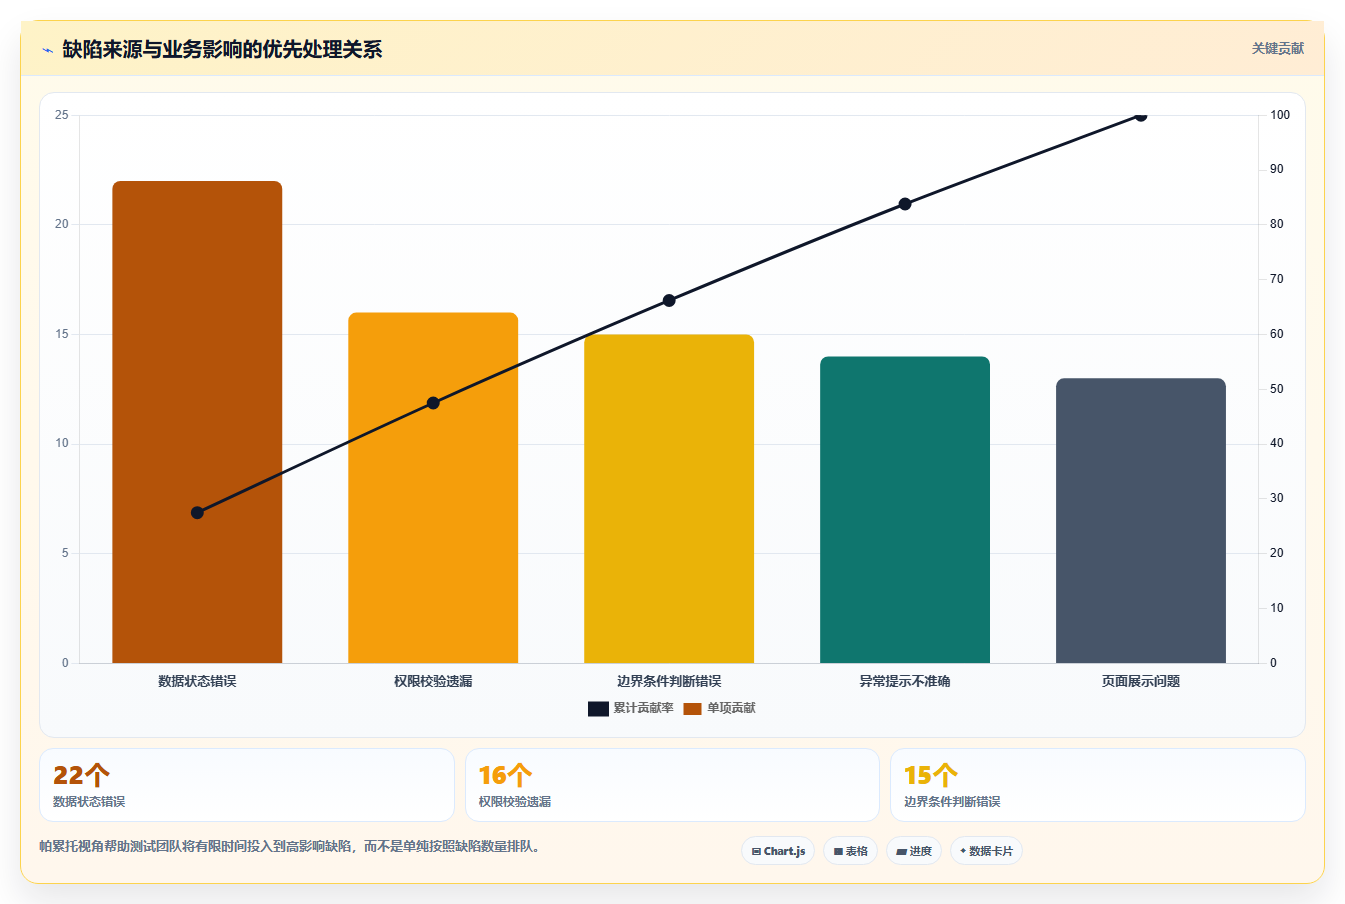
Task: Click the x-axis label 边界条件判断错误
Action: click(x=669, y=681)
